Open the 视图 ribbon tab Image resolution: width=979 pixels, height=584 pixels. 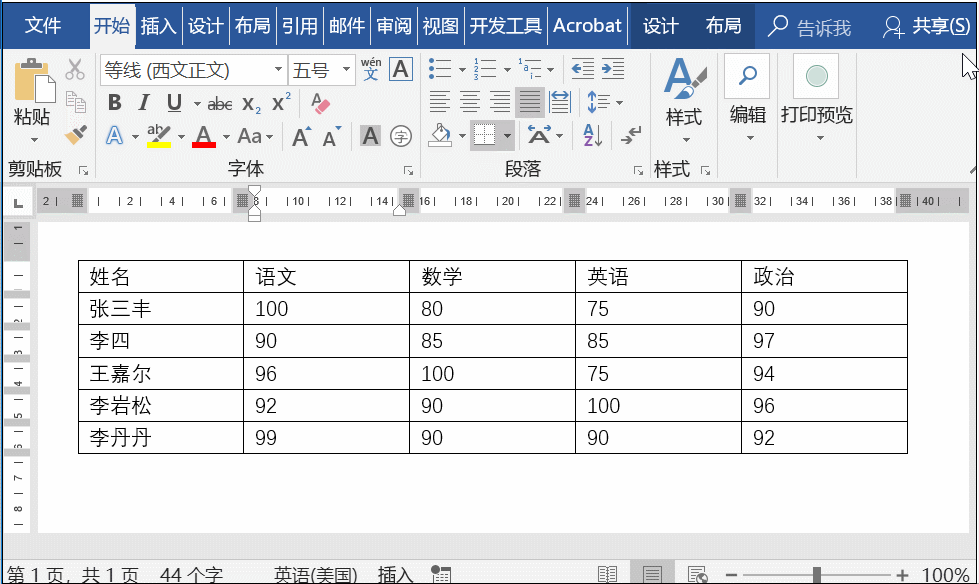[x=440, y=26]
